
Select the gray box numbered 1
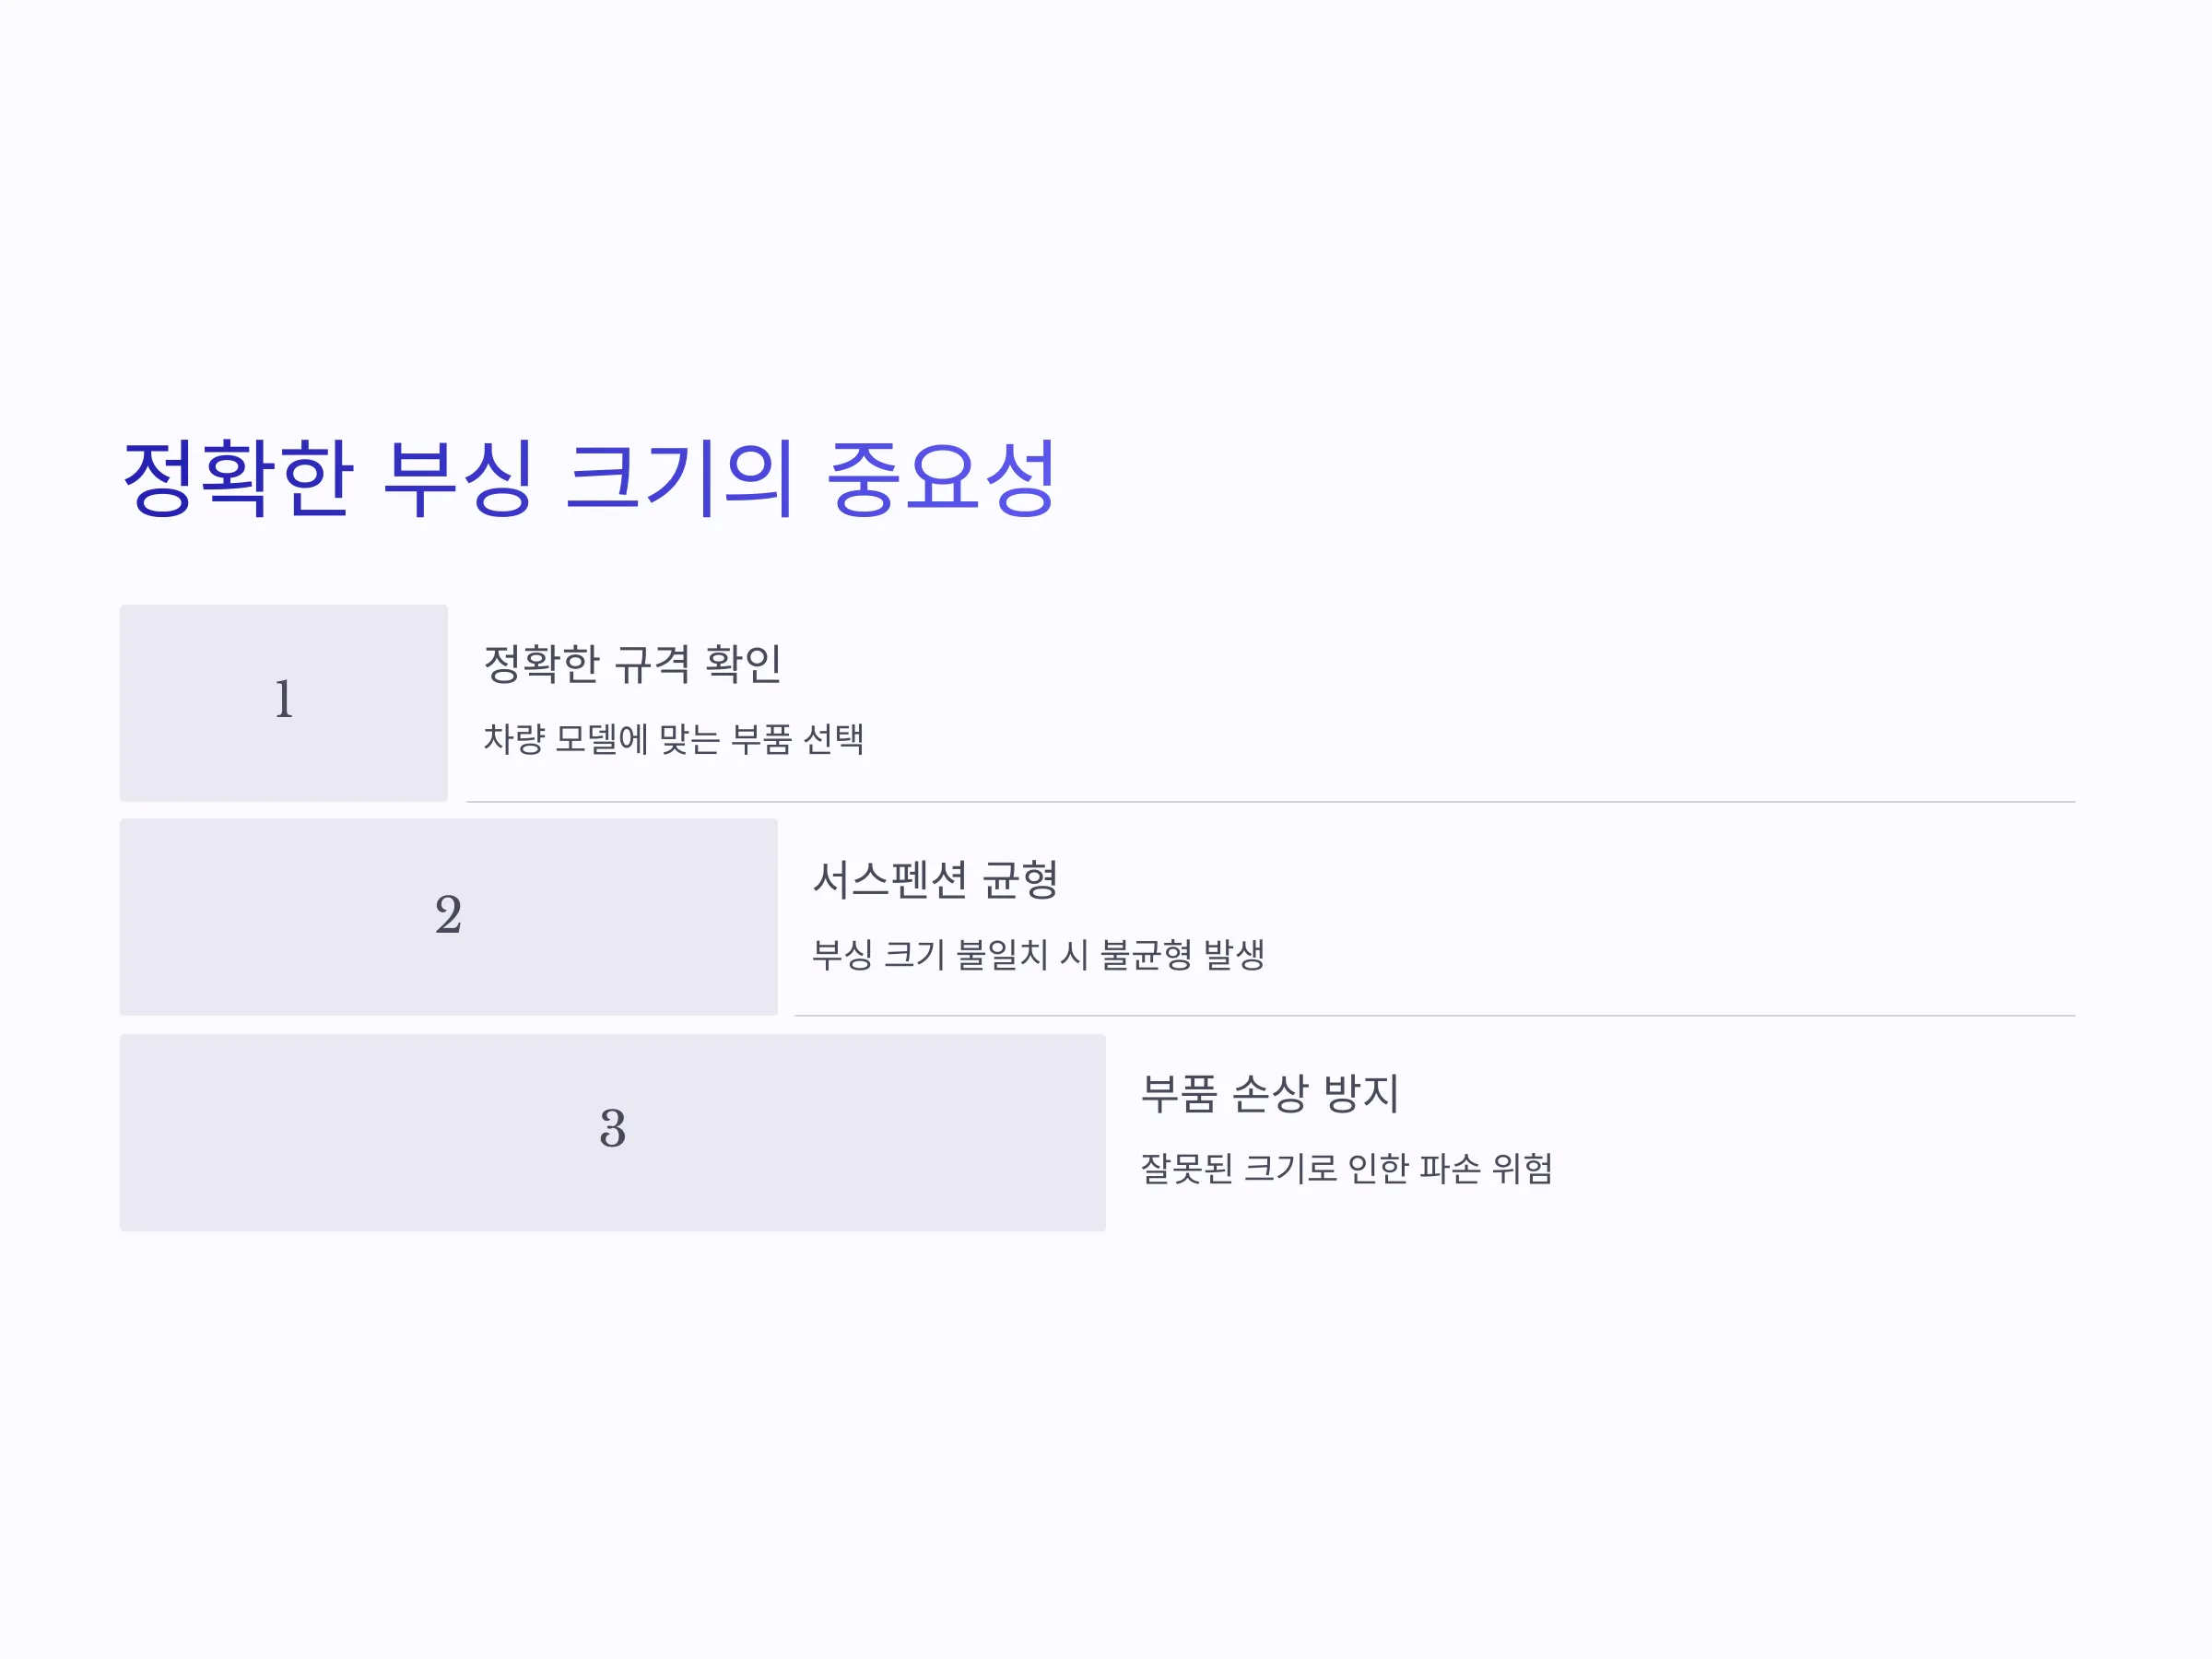[x=284, y=703]
